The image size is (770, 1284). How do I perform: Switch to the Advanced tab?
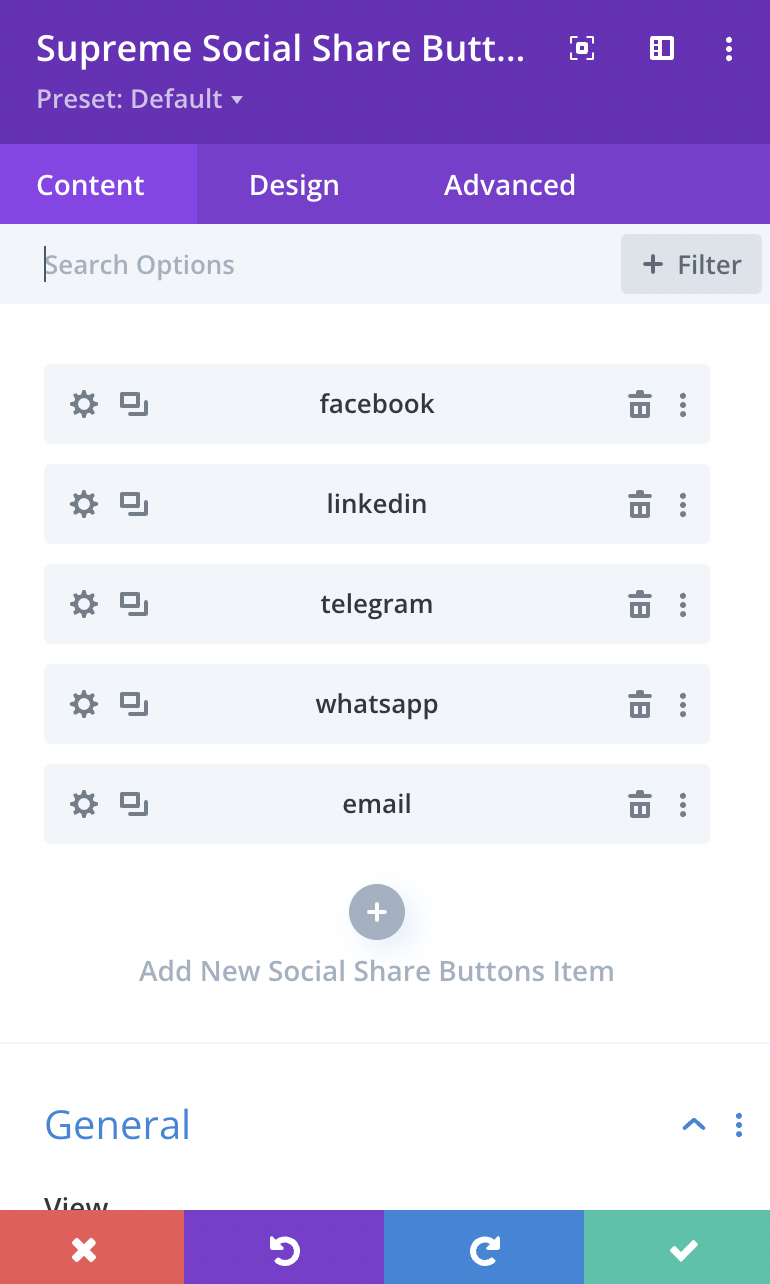tap(510, 185)
